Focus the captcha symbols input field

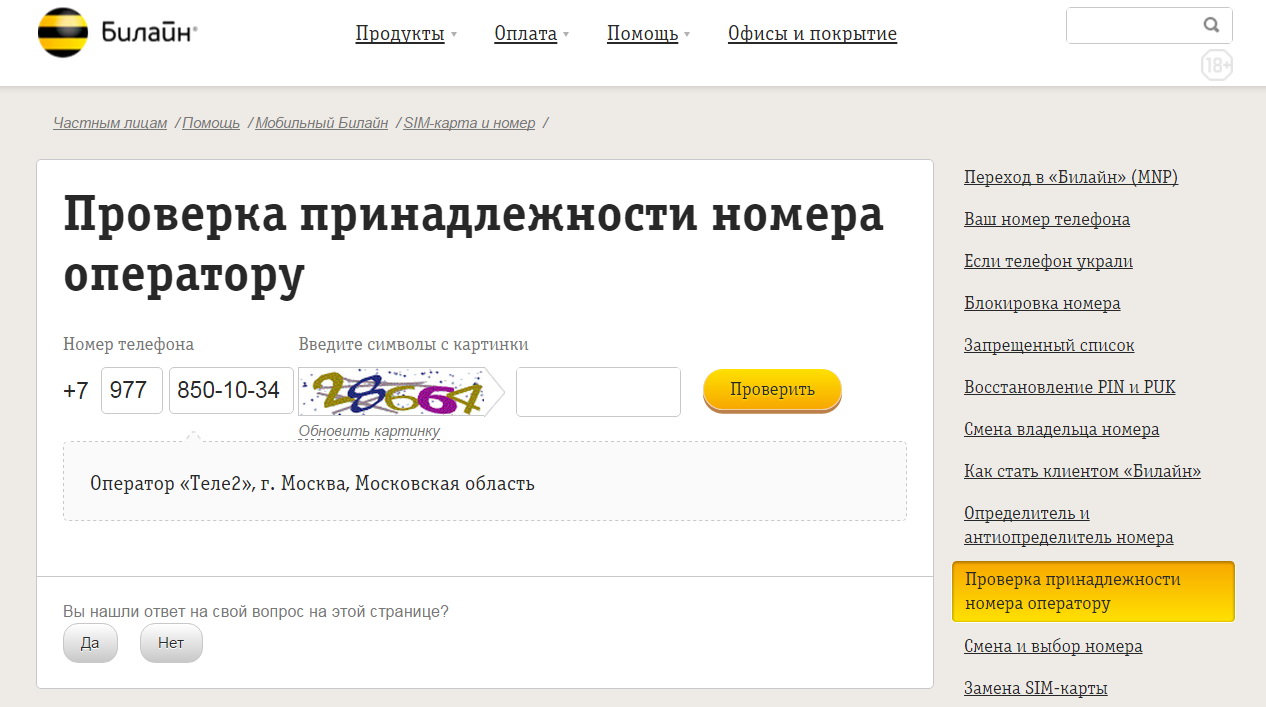pyautogui.click(x=598, y=392)
